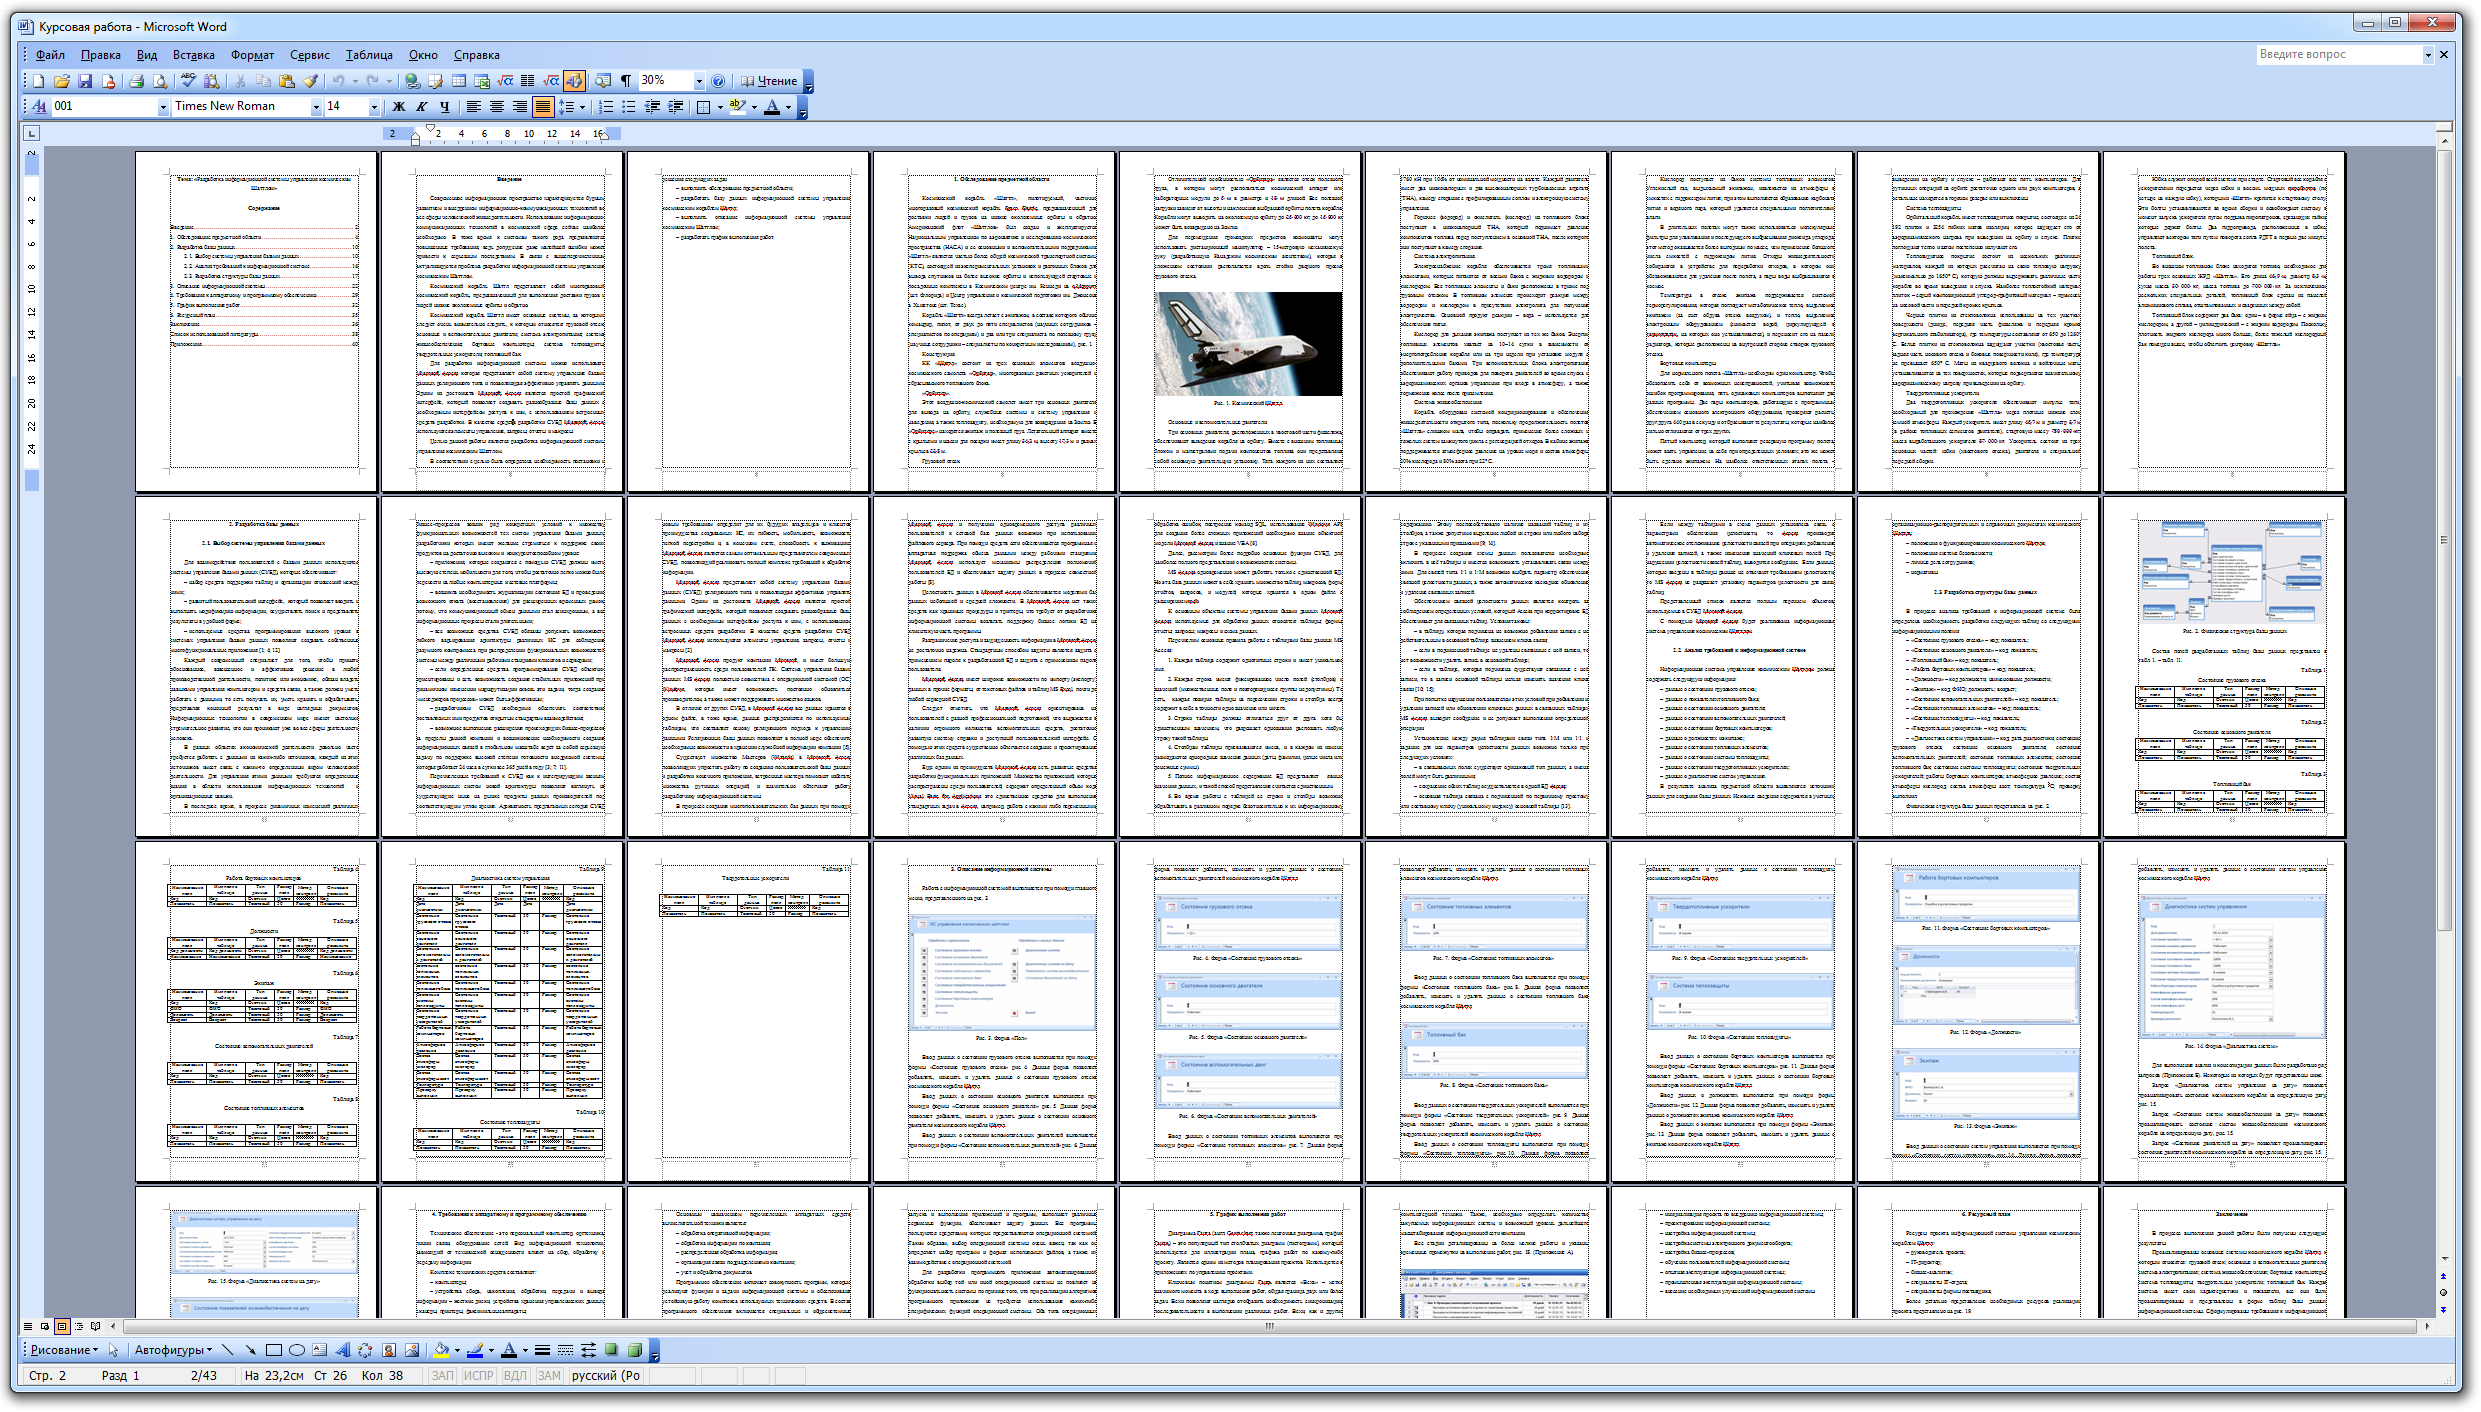The width and height of the screenshot is (2481, 1412).
Task: Click the yellow Fill Color bucket
Action: click(441, 1350)
